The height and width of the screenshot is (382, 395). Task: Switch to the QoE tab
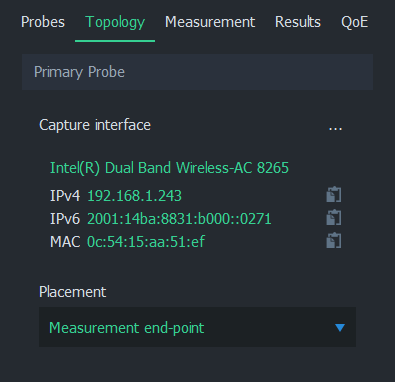pyautogui.click(x=355, y=22)
